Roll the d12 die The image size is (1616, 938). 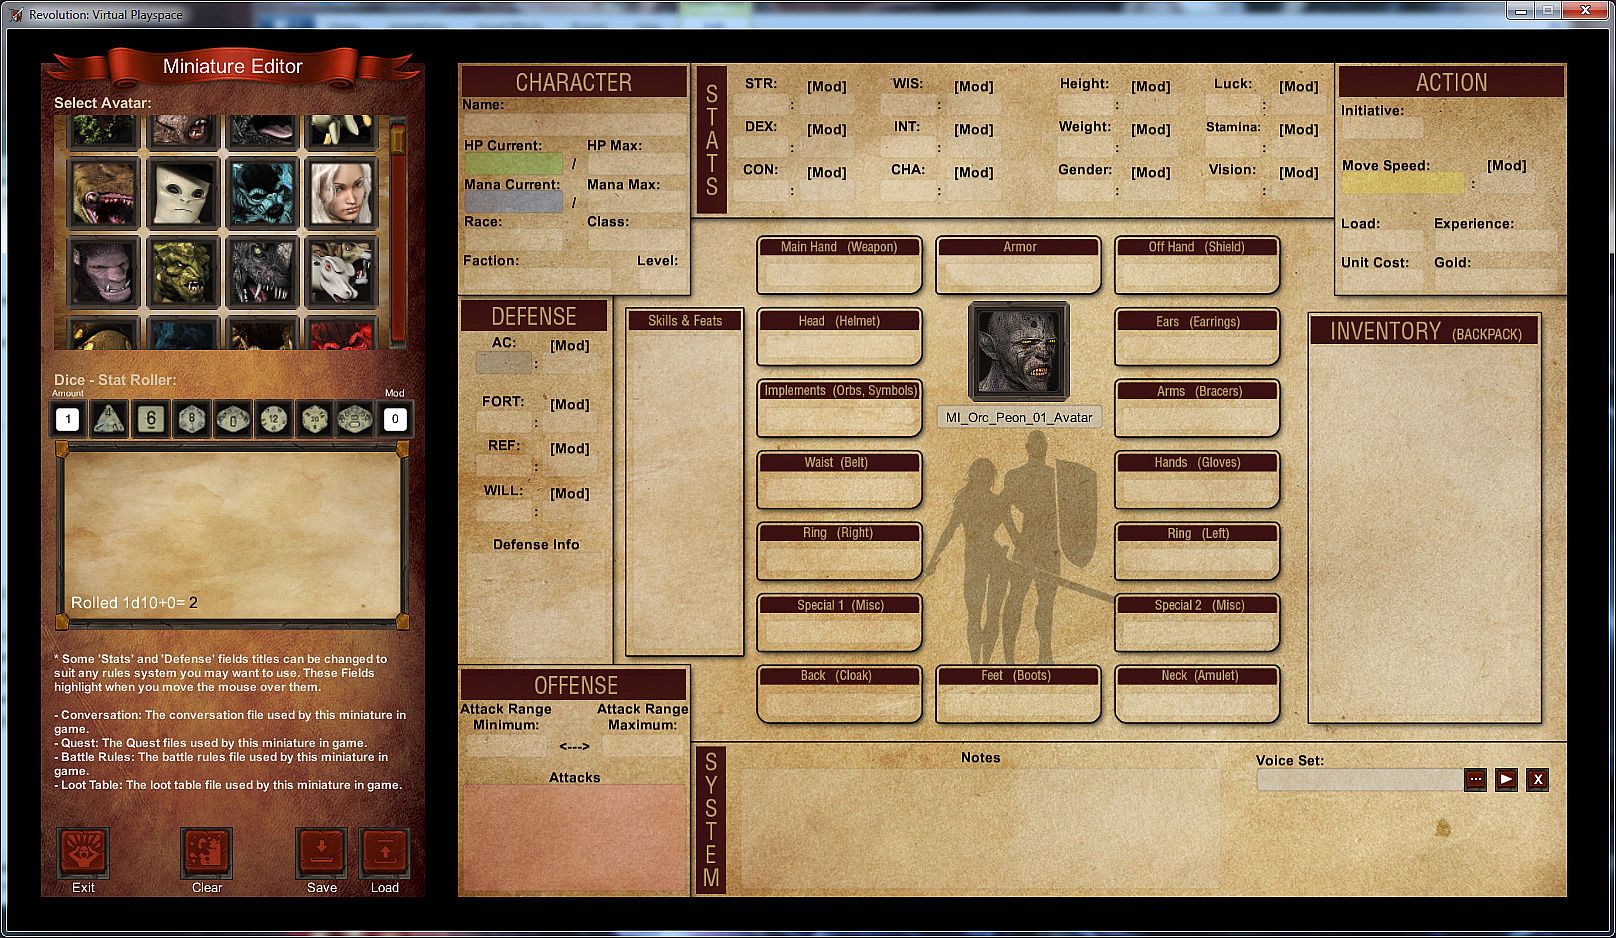click(x=273, y=419)
